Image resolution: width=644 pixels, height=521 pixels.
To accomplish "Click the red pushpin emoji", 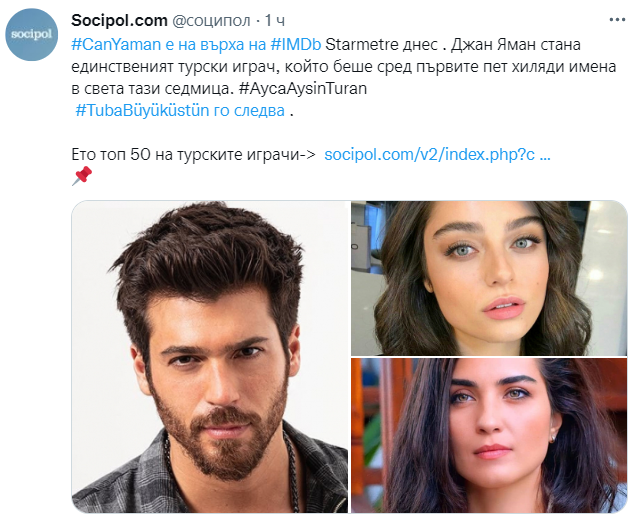I will point(82,176).
